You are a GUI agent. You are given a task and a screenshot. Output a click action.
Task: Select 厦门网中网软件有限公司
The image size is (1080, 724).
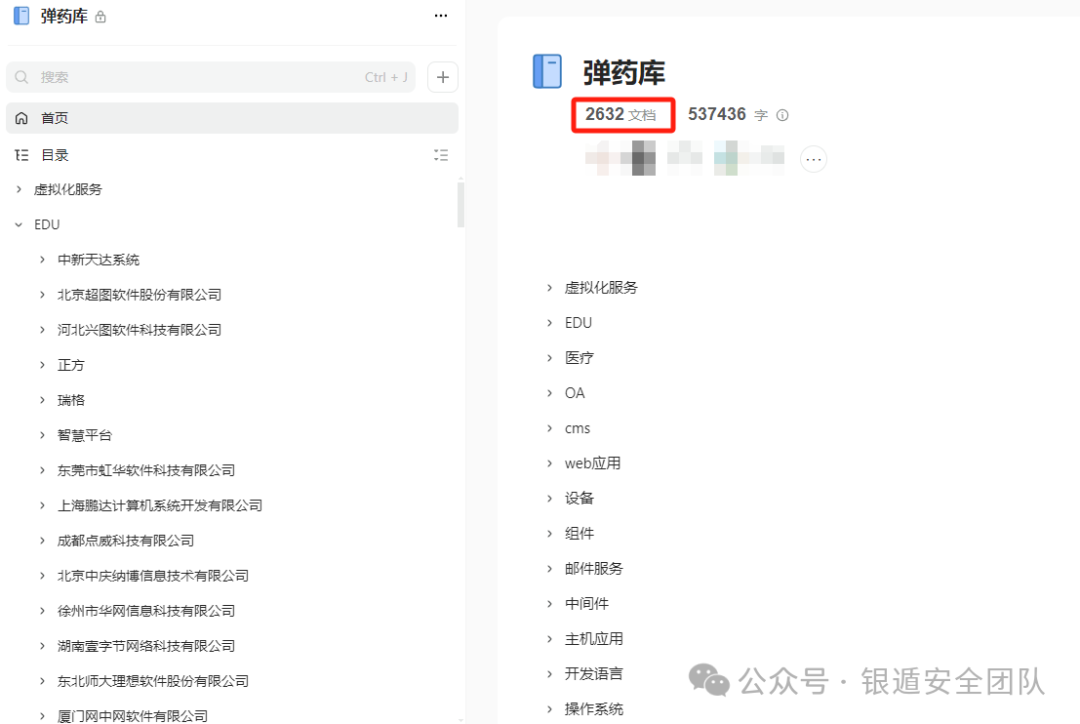click(132, 716)
